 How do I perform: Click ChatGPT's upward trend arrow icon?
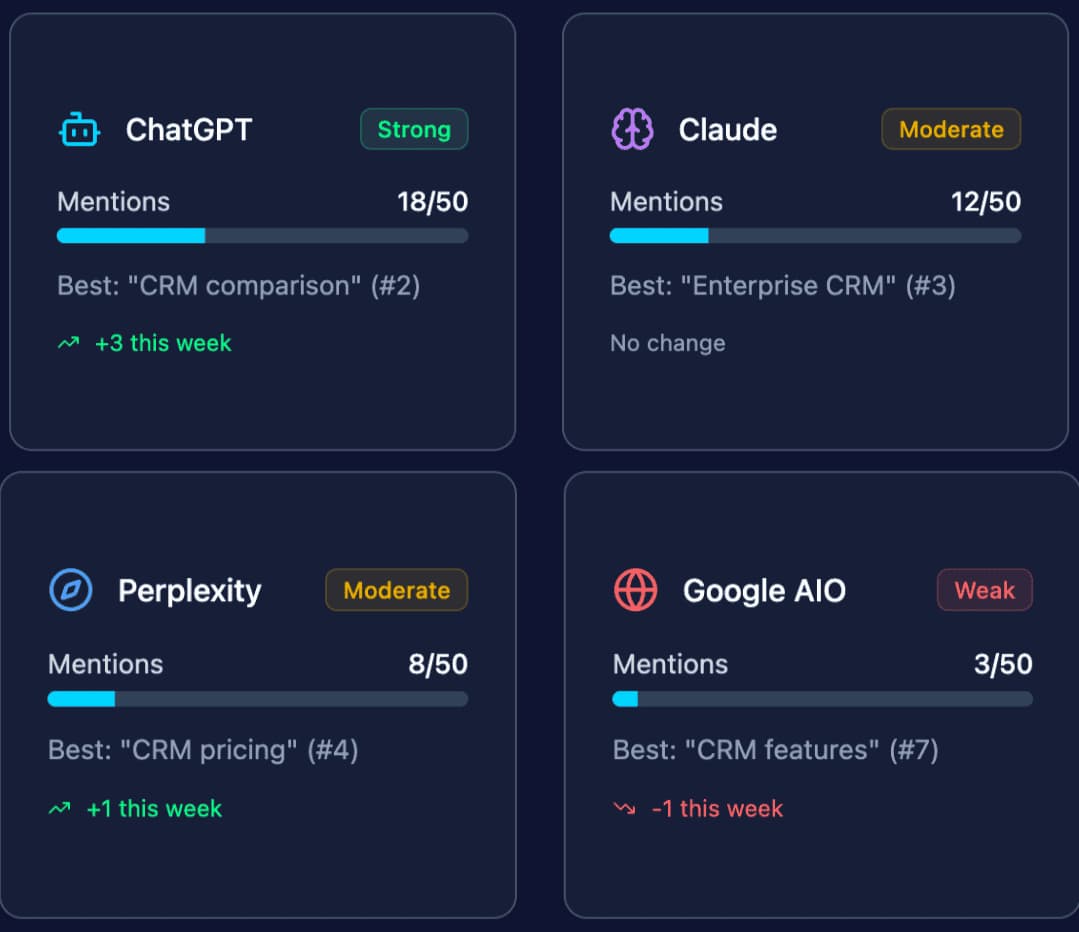[68, 343]
